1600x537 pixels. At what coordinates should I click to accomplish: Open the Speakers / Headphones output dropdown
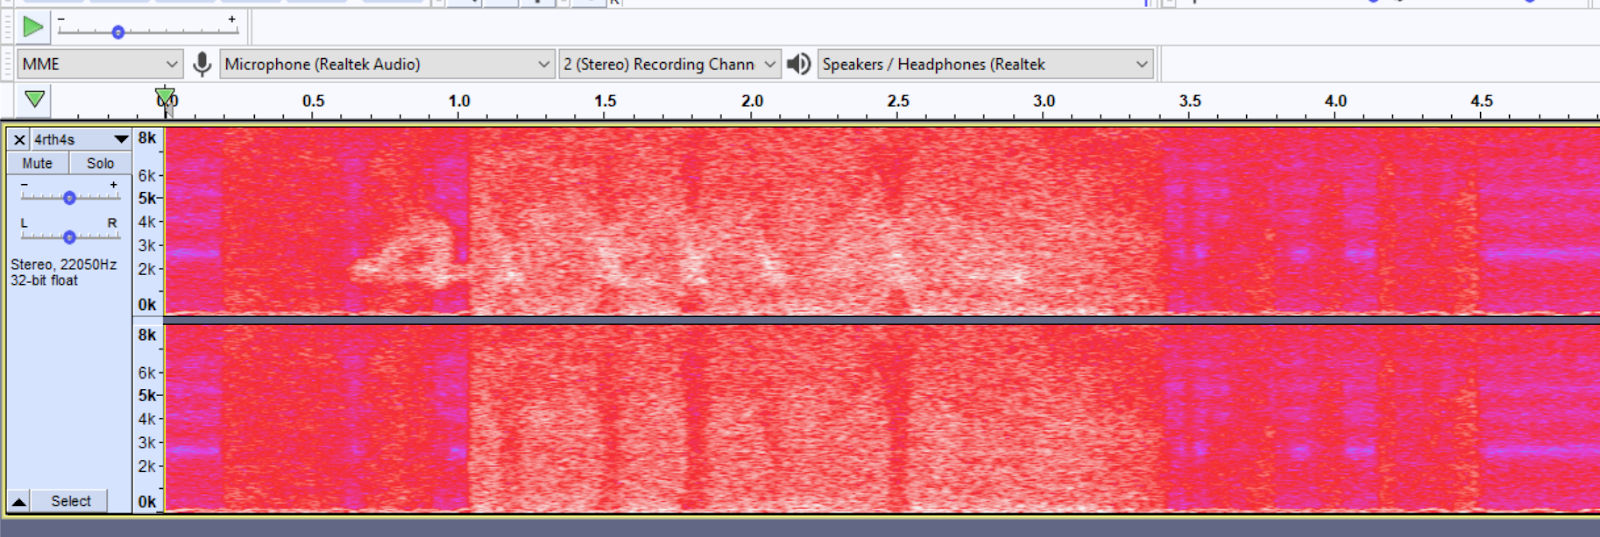985,64
